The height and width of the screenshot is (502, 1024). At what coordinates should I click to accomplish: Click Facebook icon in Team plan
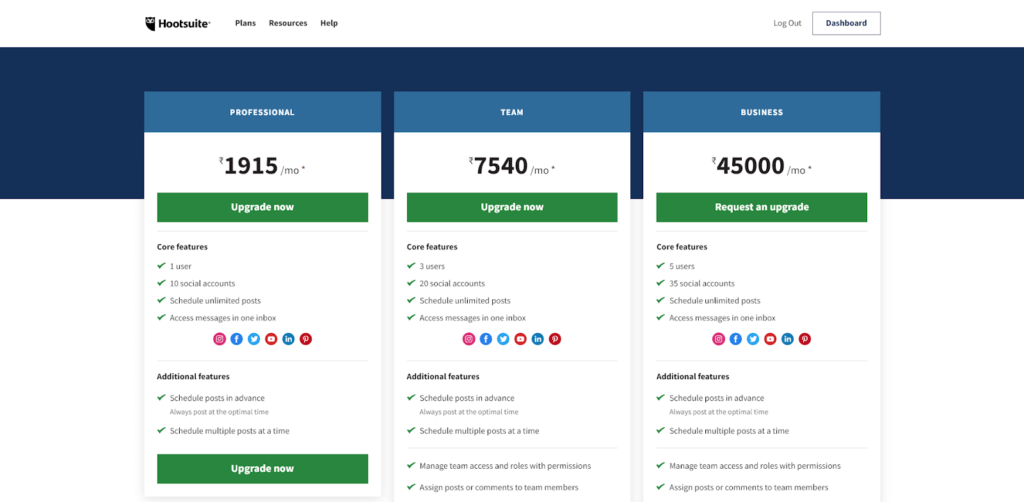click(x=486, y=339)
